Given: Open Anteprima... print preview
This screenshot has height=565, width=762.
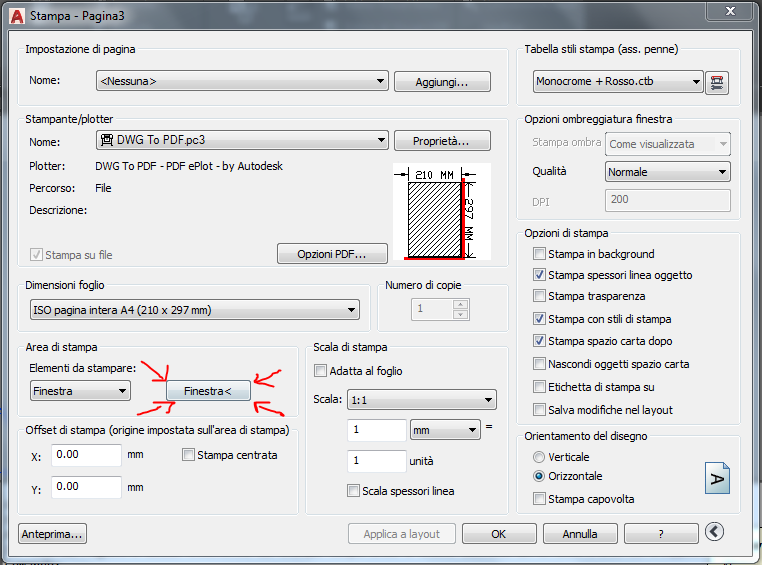Looking at the screenshot, I should [x=52, y=534].
